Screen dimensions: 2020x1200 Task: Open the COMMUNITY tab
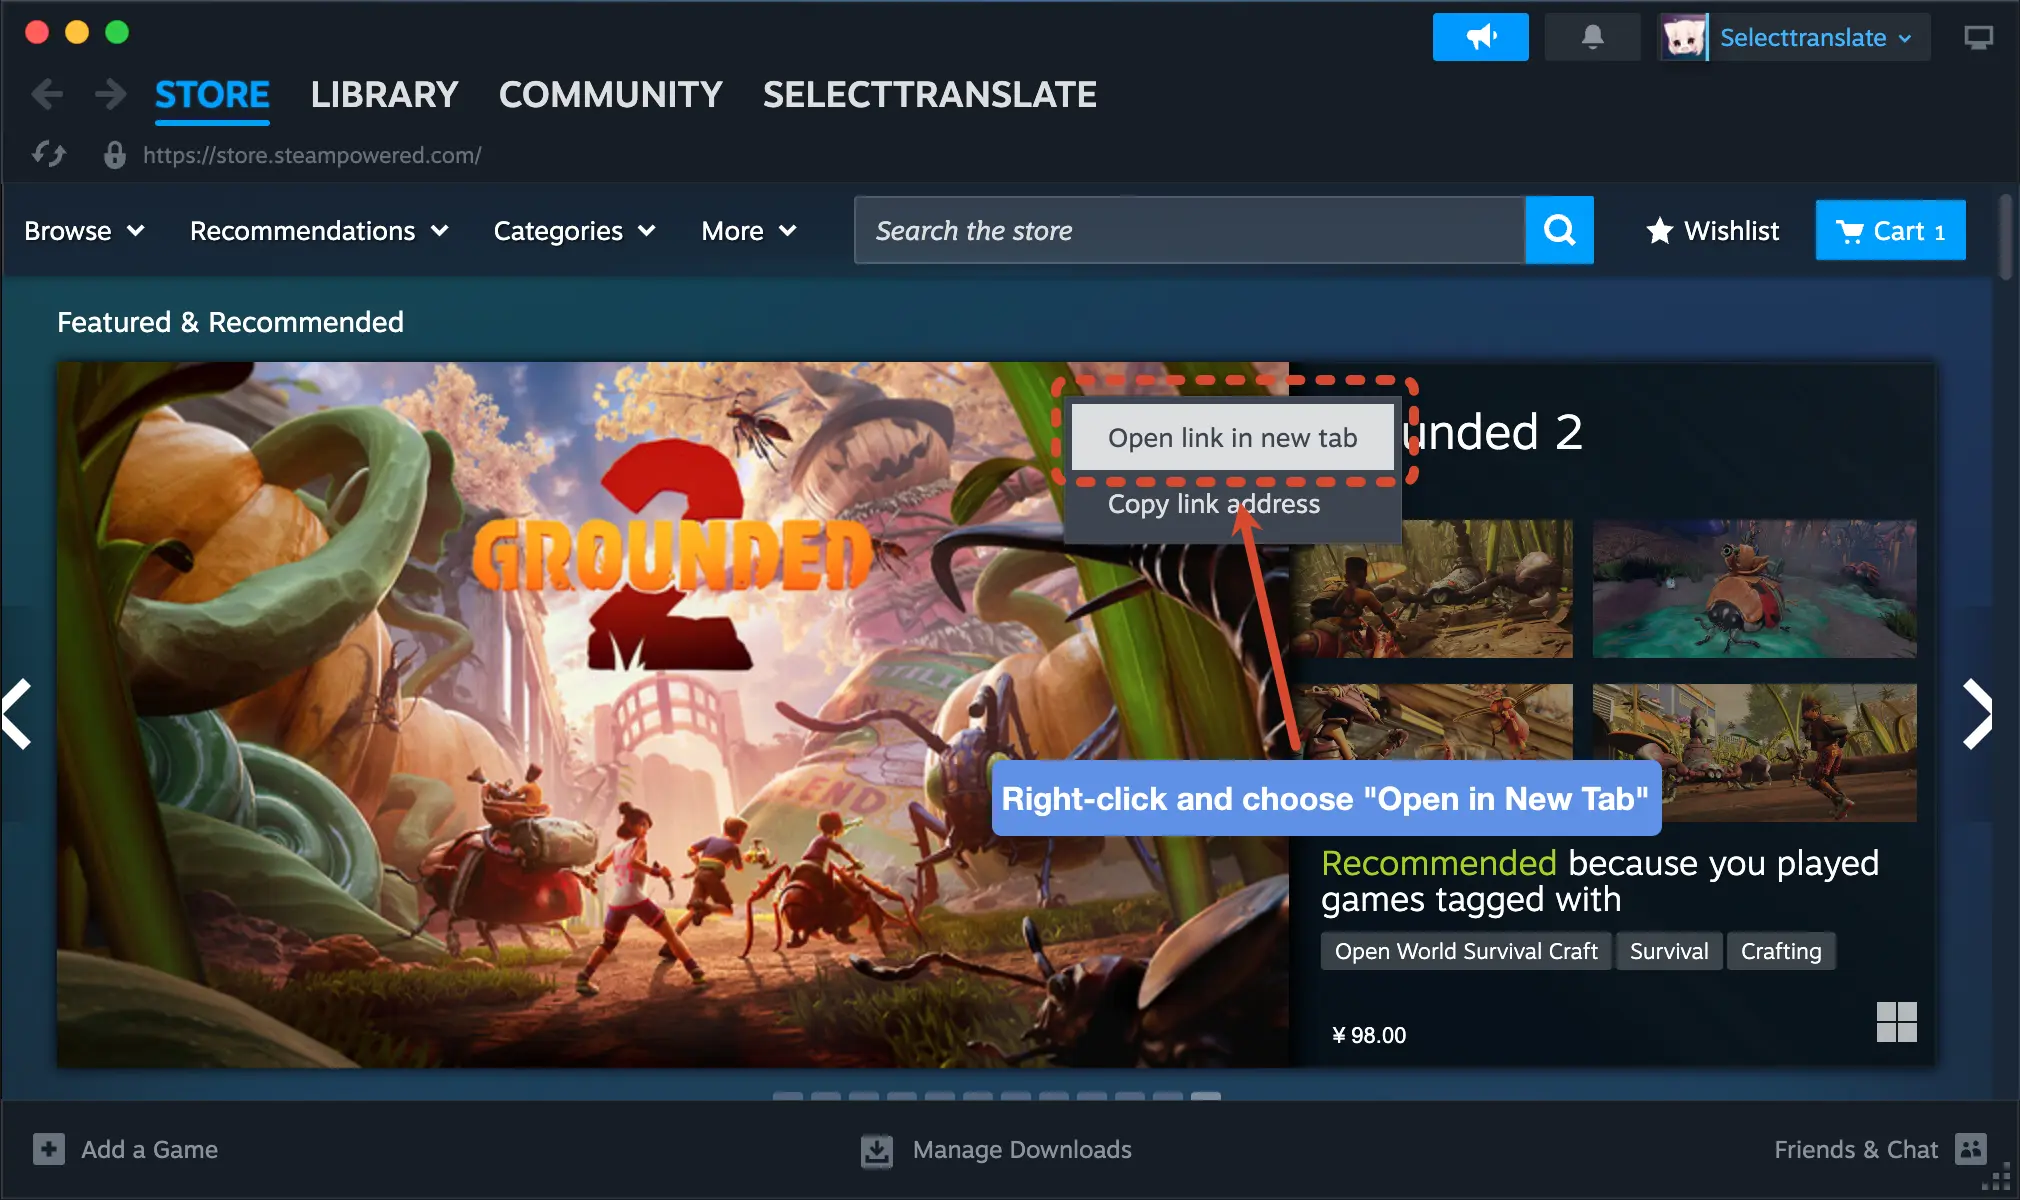610,95
